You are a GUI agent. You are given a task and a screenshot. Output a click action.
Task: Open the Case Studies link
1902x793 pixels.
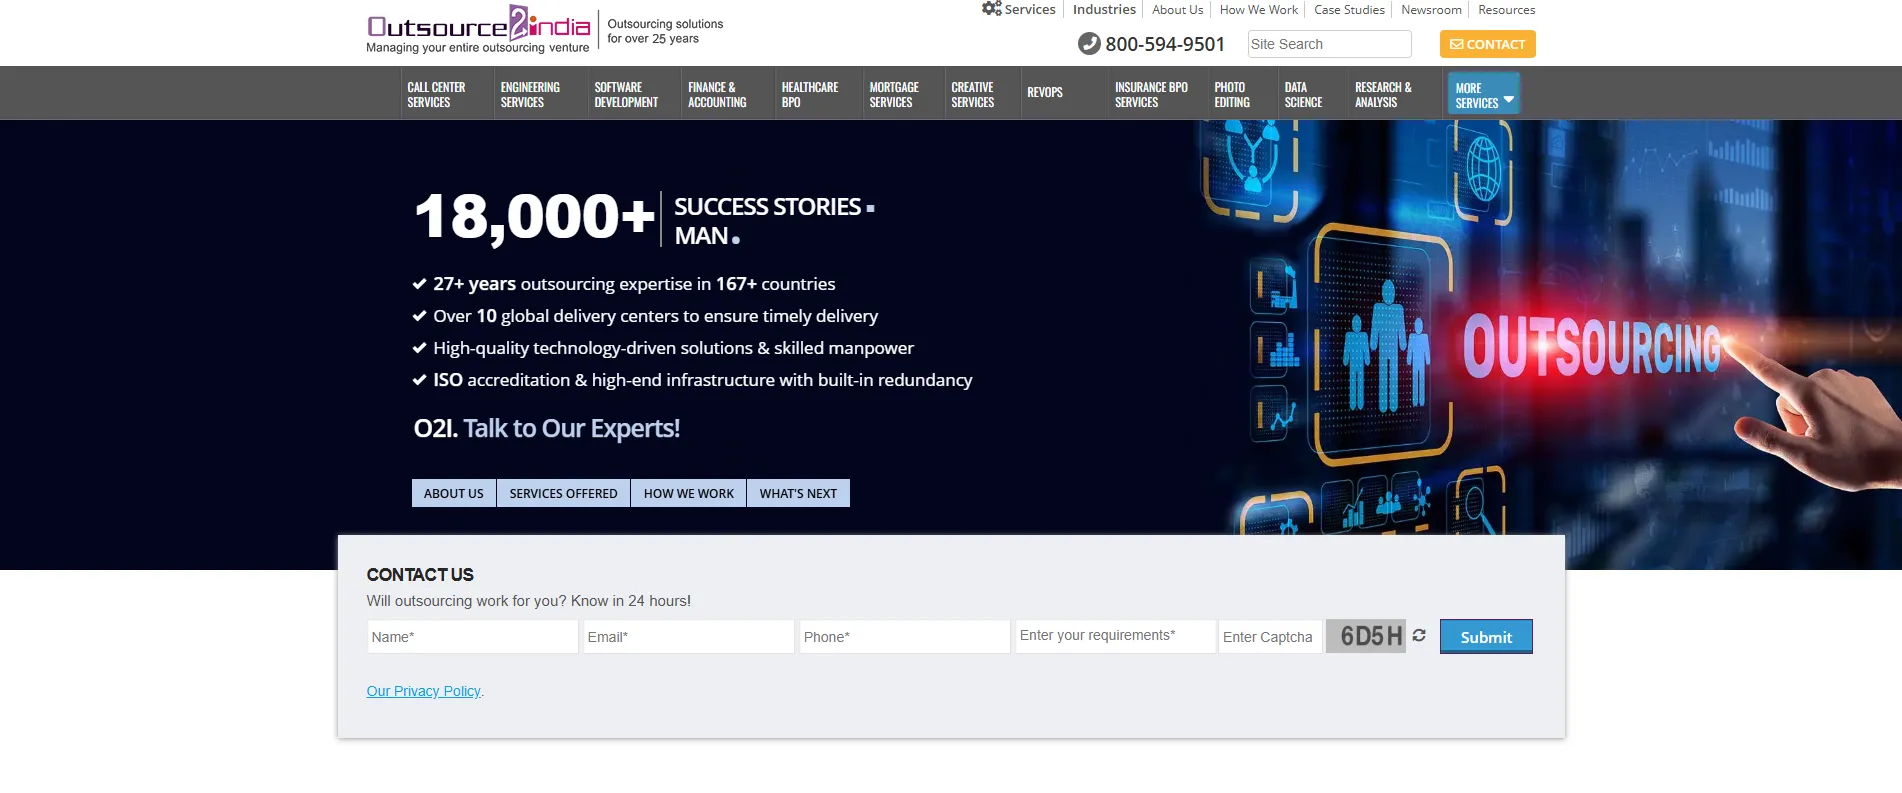[1349, 10]
